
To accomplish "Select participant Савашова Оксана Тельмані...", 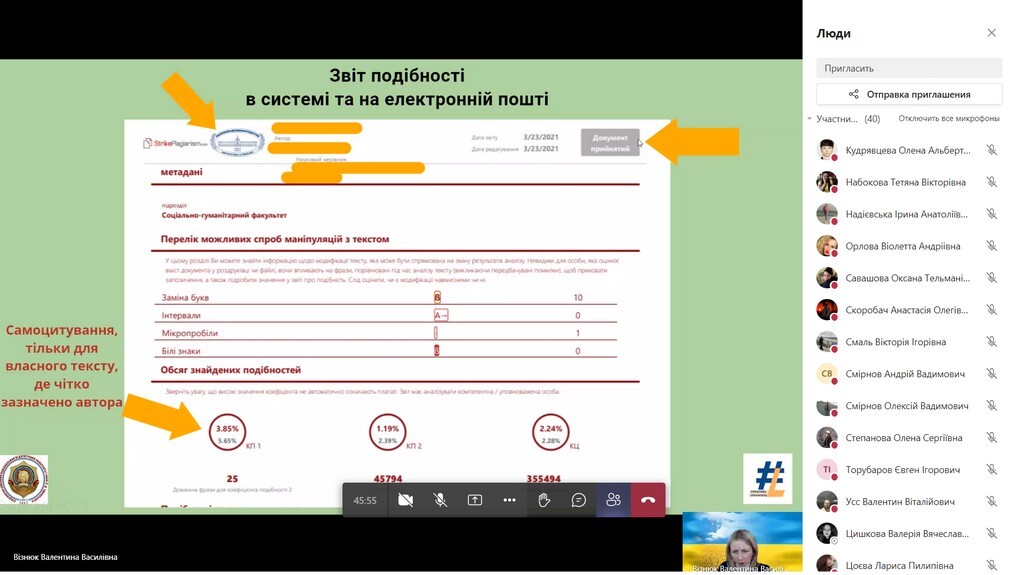I will [908, 278].
